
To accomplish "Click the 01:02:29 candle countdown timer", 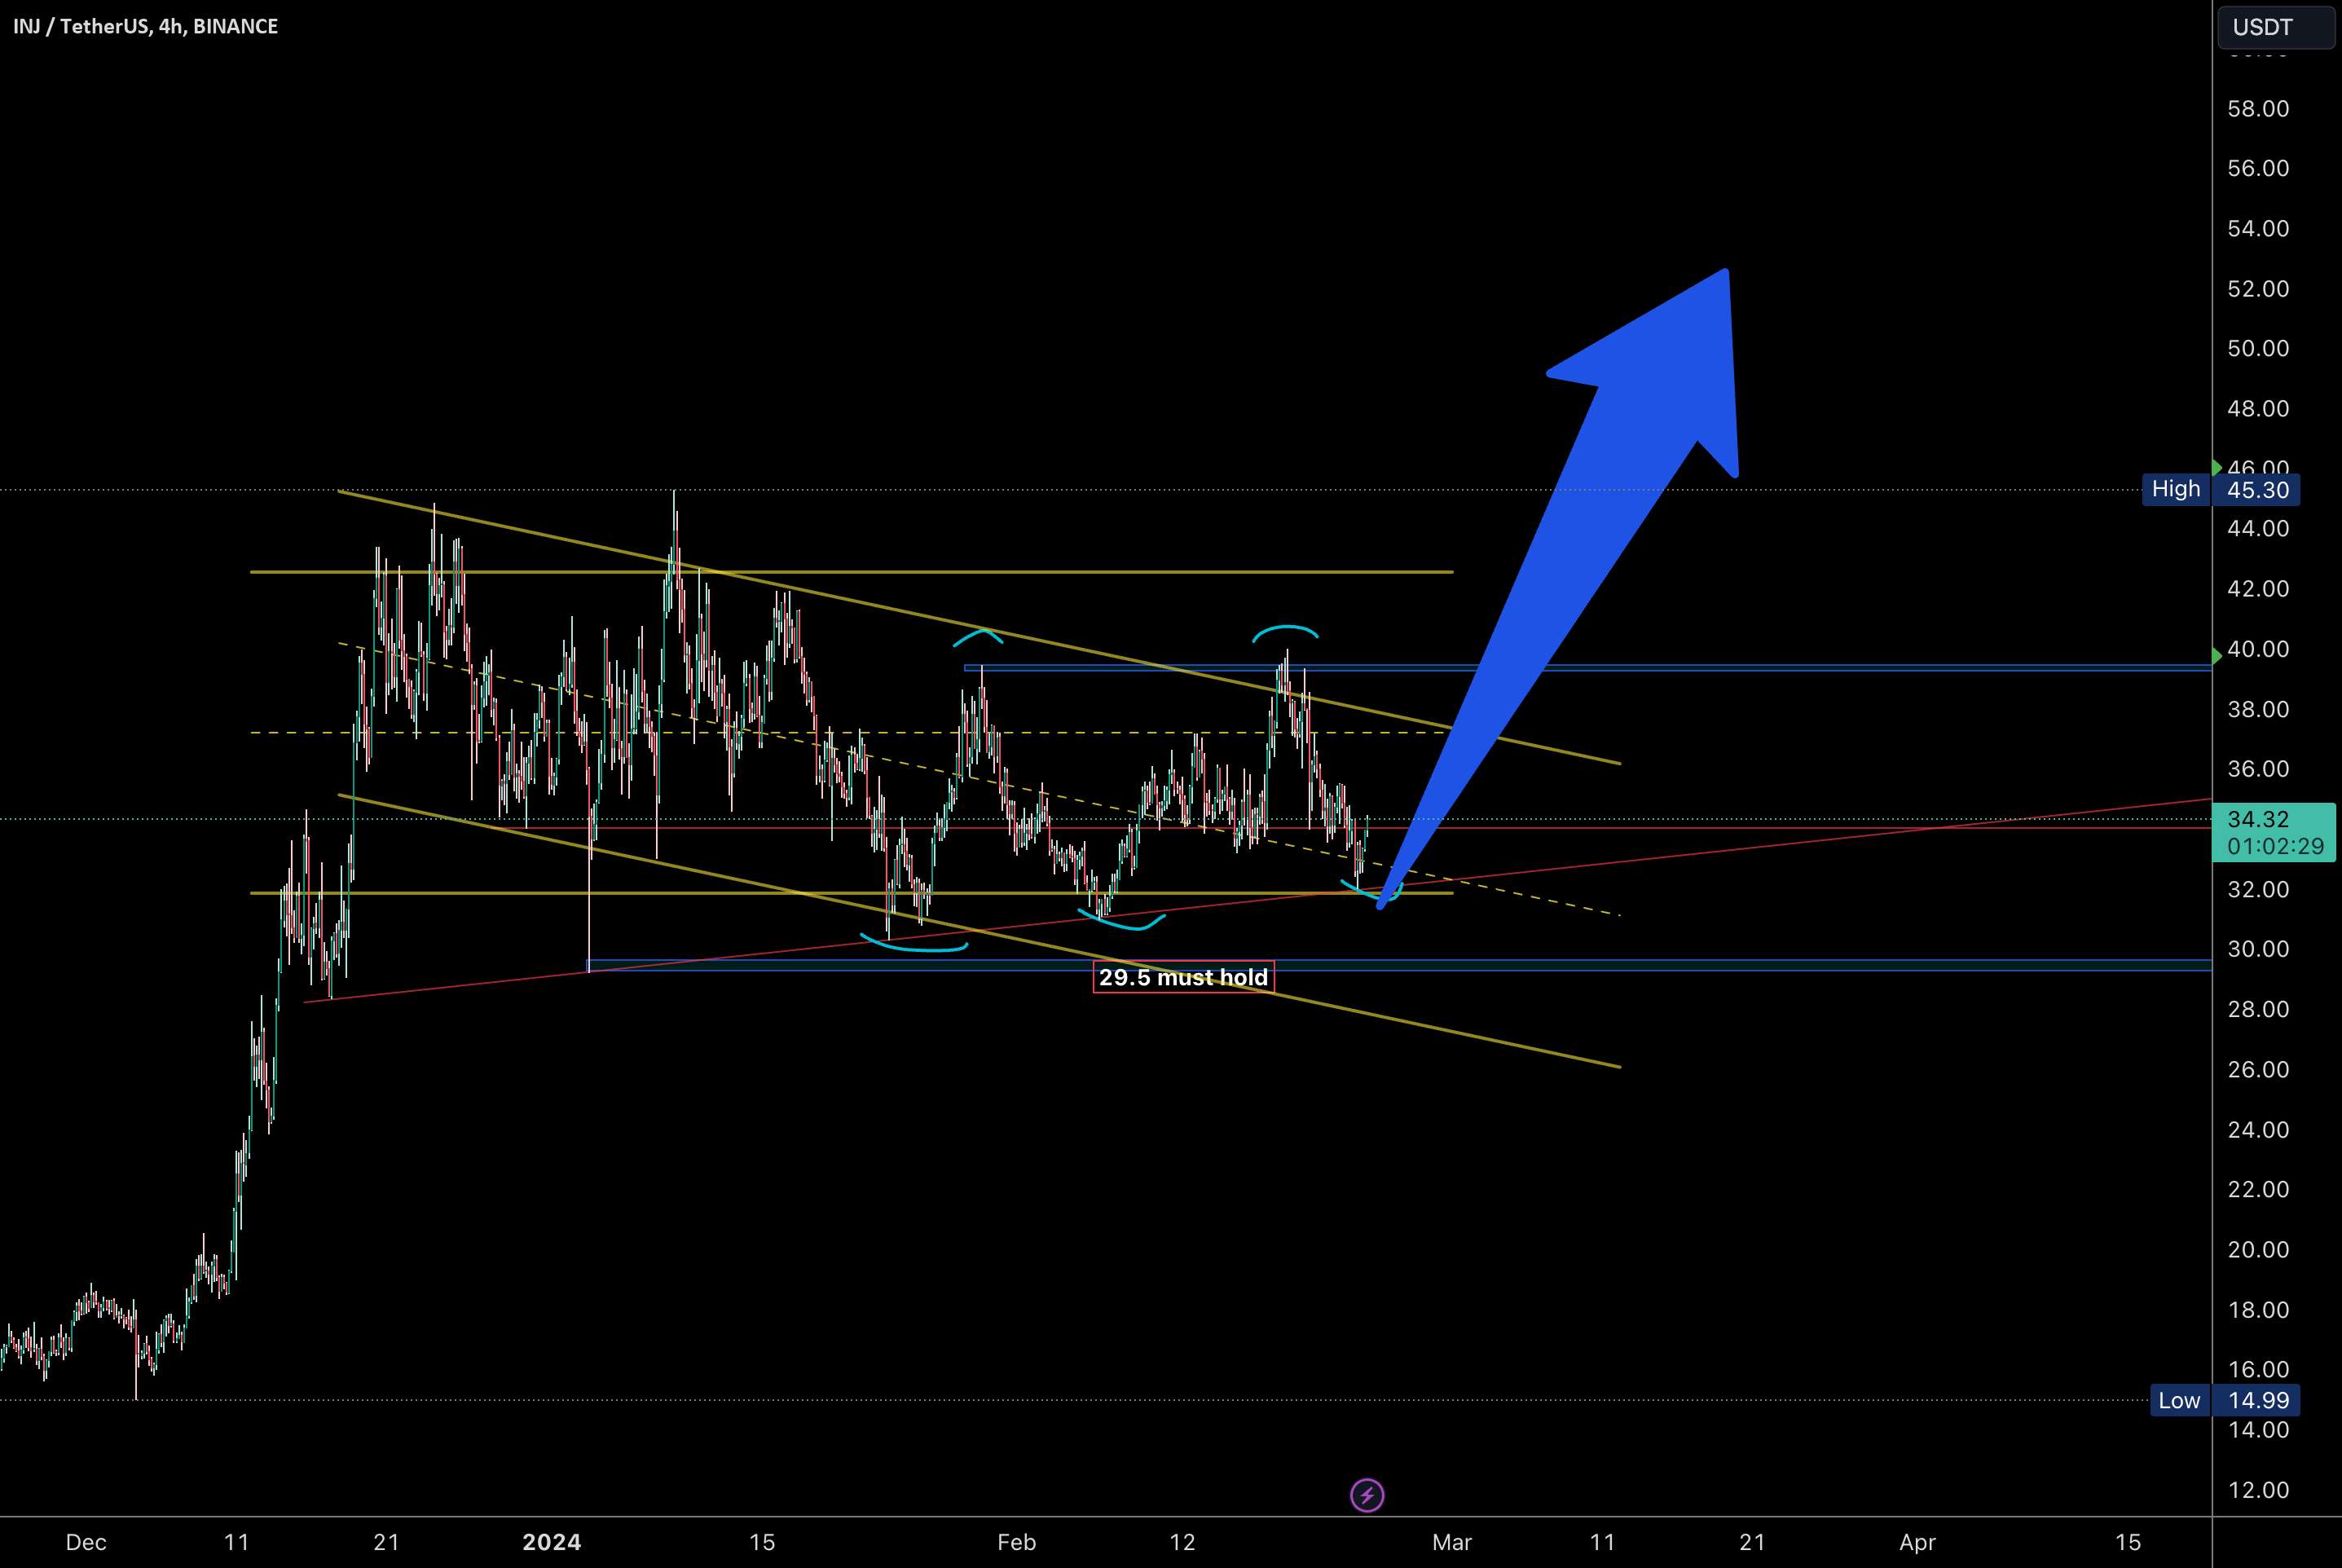I will click(2275, 846).
